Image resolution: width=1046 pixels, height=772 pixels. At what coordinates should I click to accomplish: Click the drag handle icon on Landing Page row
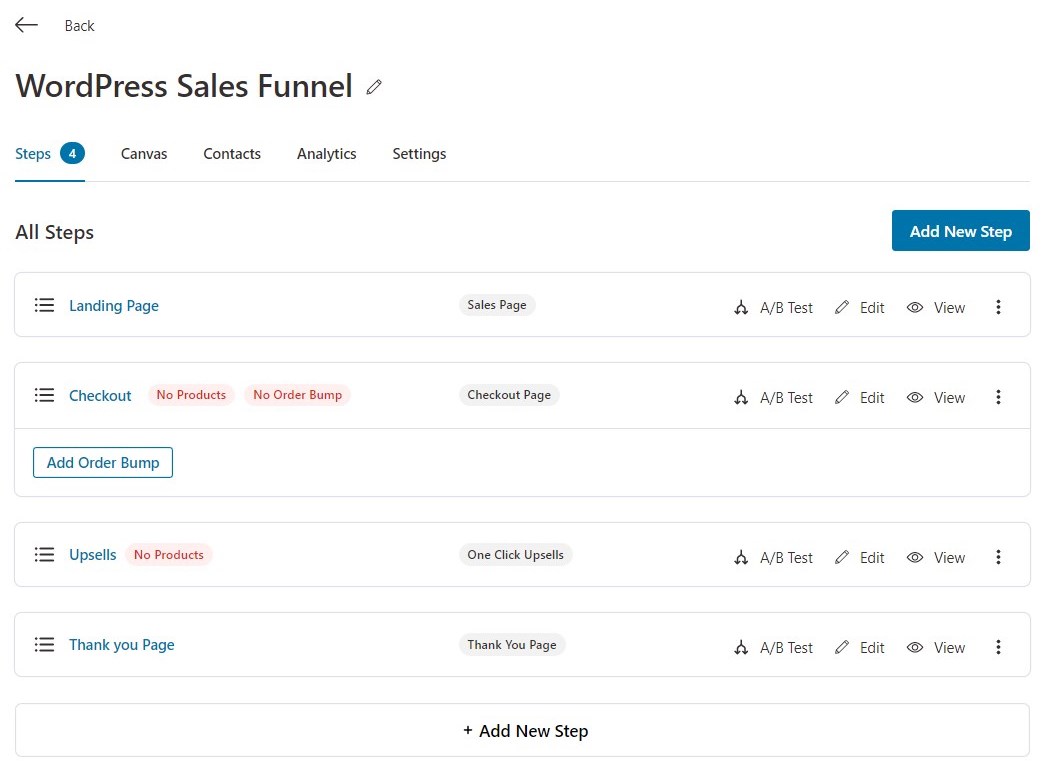click(44, 306)
